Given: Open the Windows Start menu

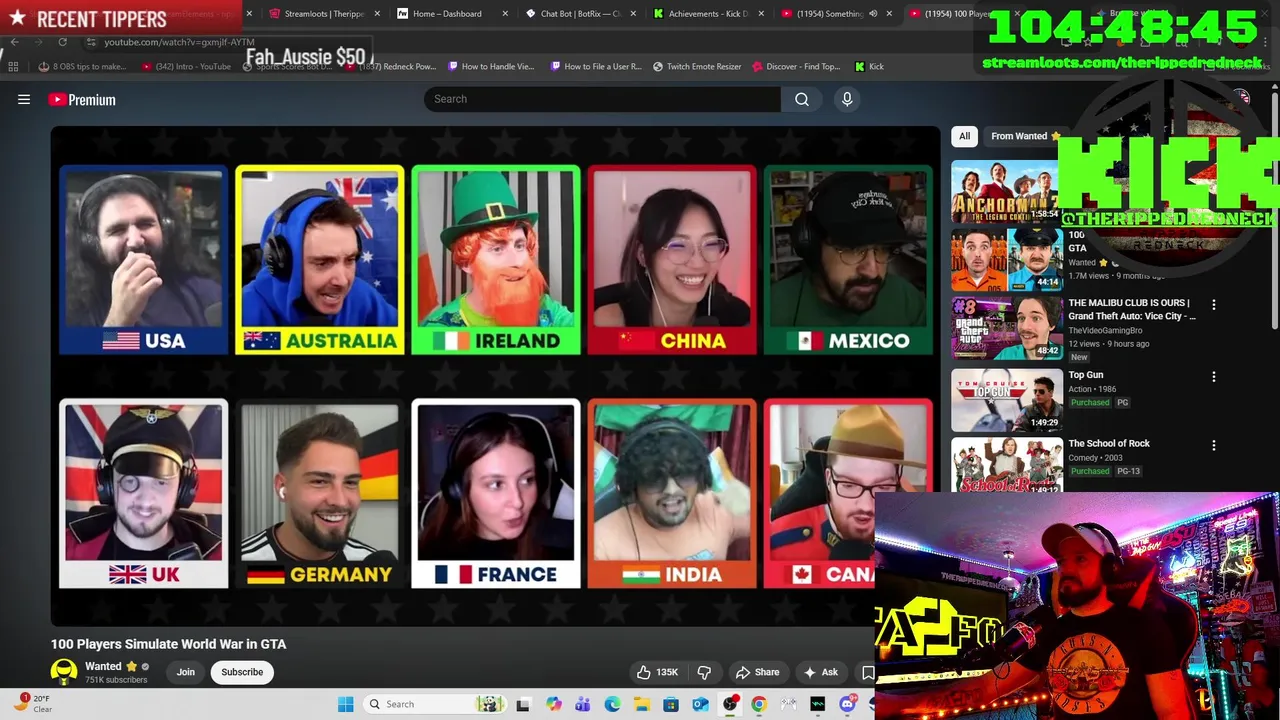Looking at the screenshot, I should coord(345,704).
